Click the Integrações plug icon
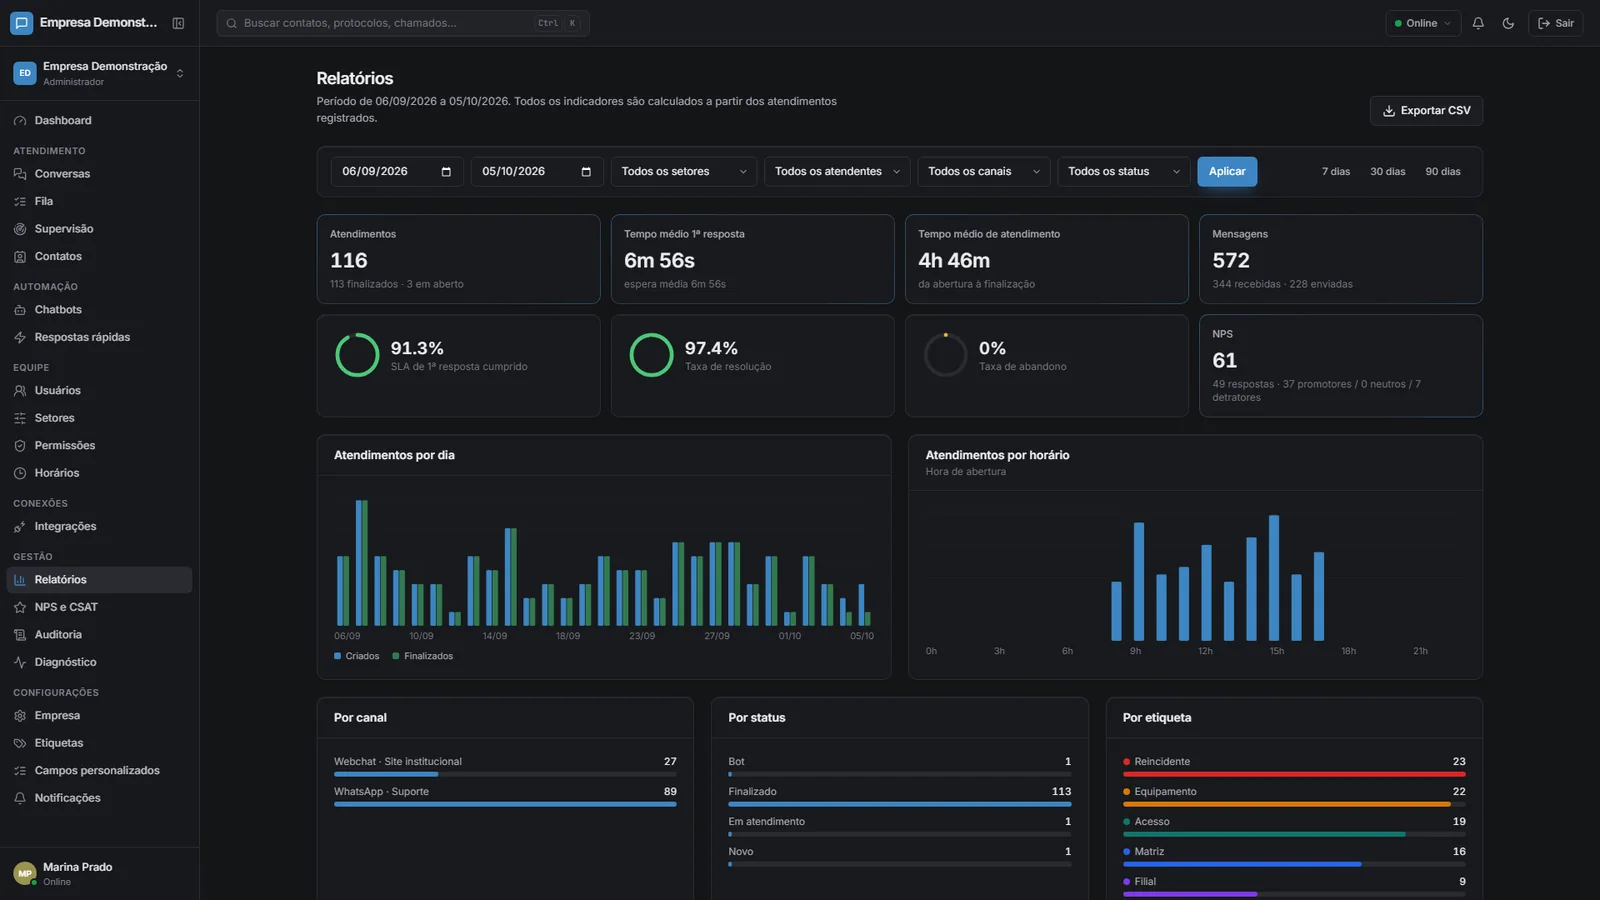The width and height of the screenshot is (1600, 900). [20, 527]
